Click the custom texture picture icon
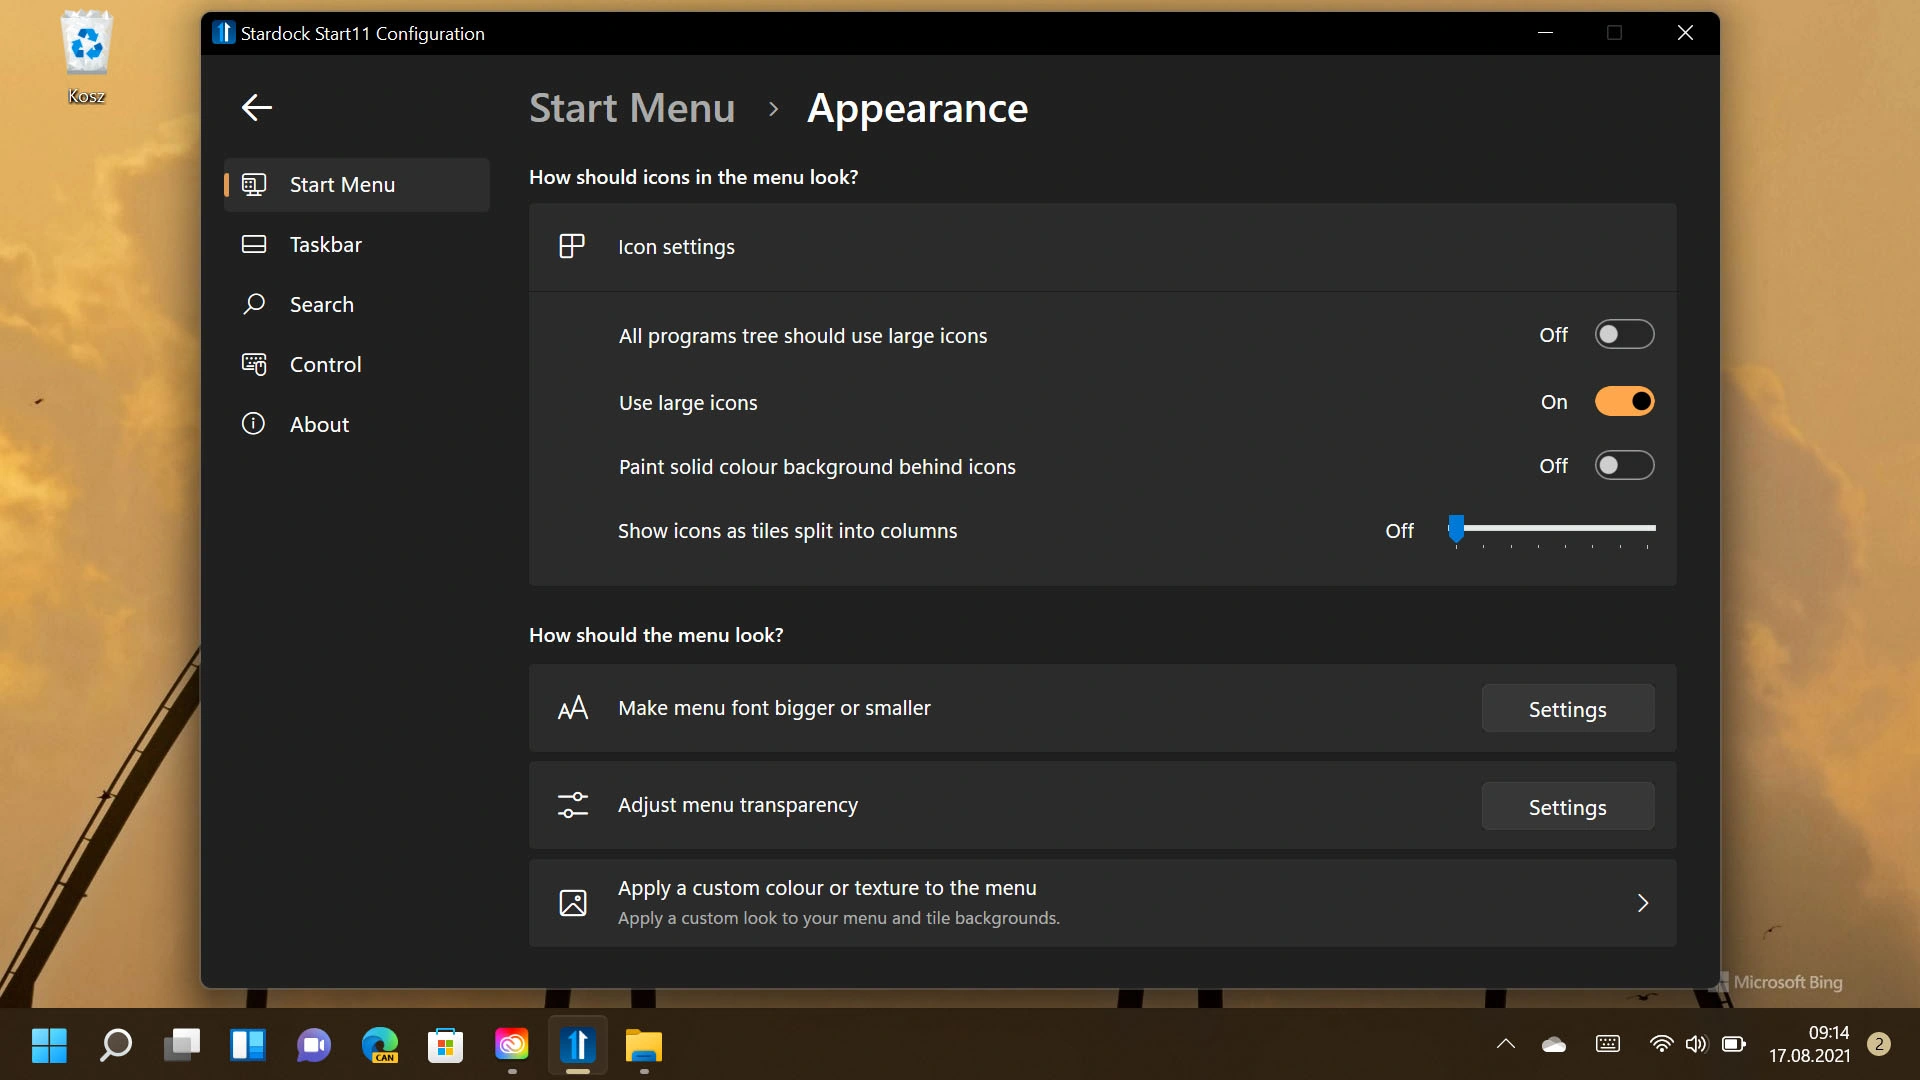 click(573, 903)
